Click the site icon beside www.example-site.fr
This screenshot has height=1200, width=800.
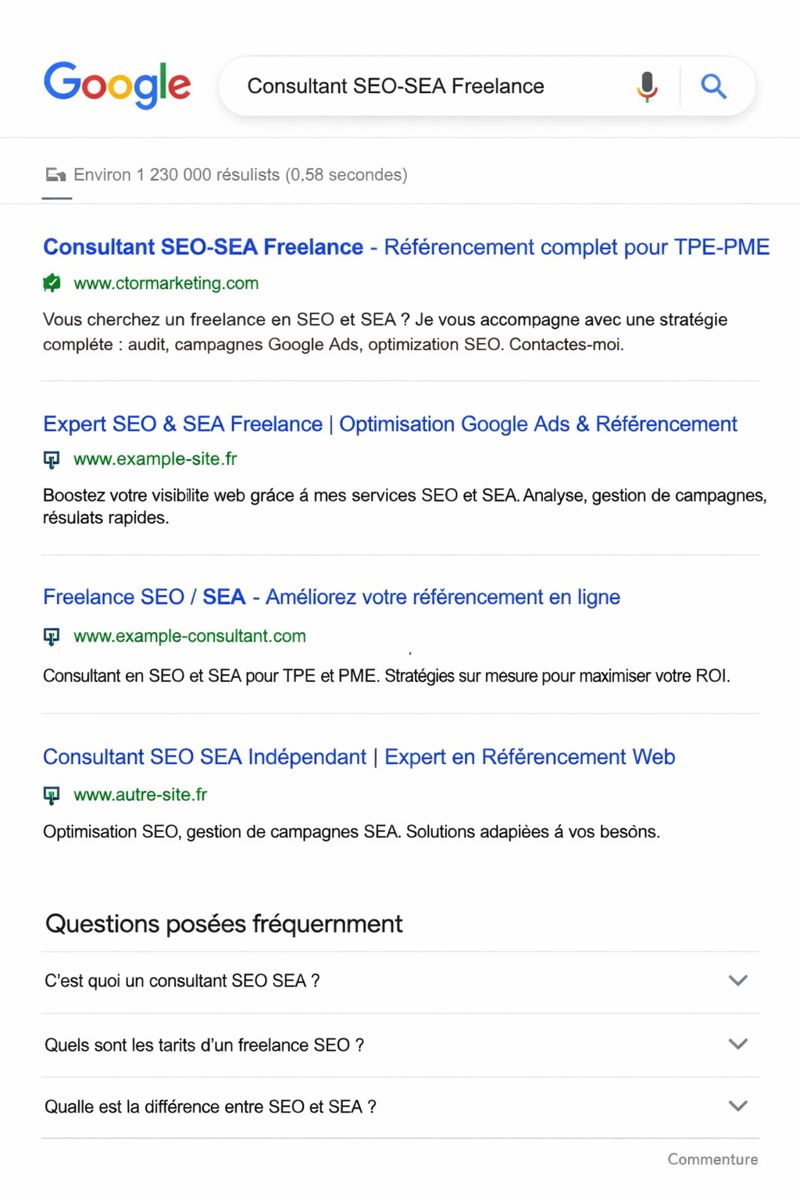[51, 459]
